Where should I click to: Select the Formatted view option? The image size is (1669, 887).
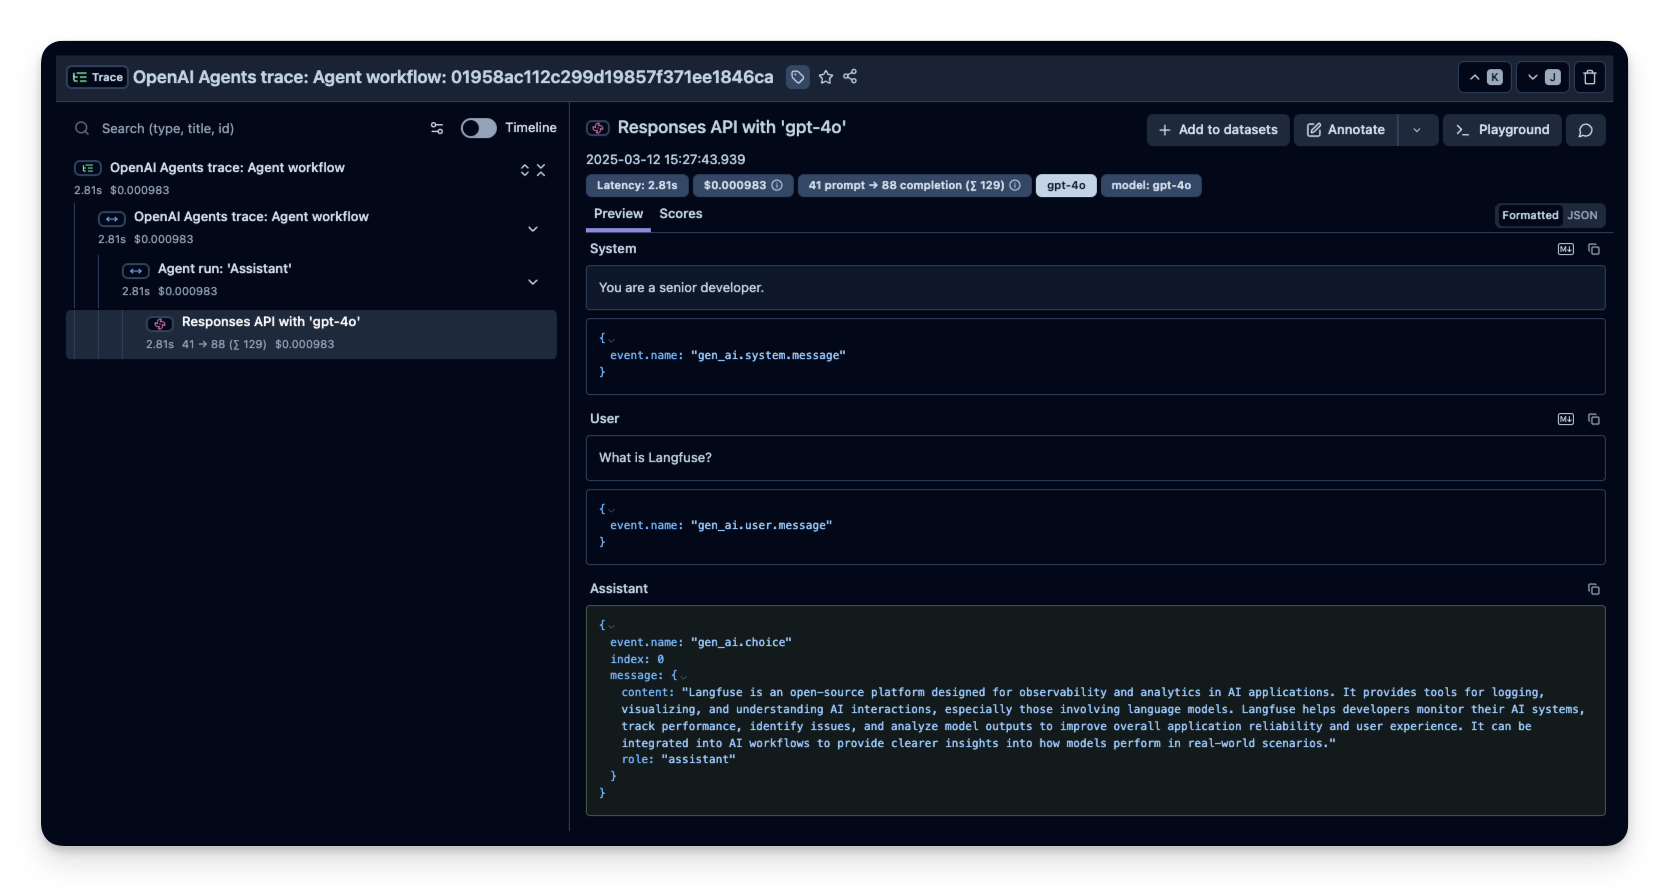coord(1530,215)
